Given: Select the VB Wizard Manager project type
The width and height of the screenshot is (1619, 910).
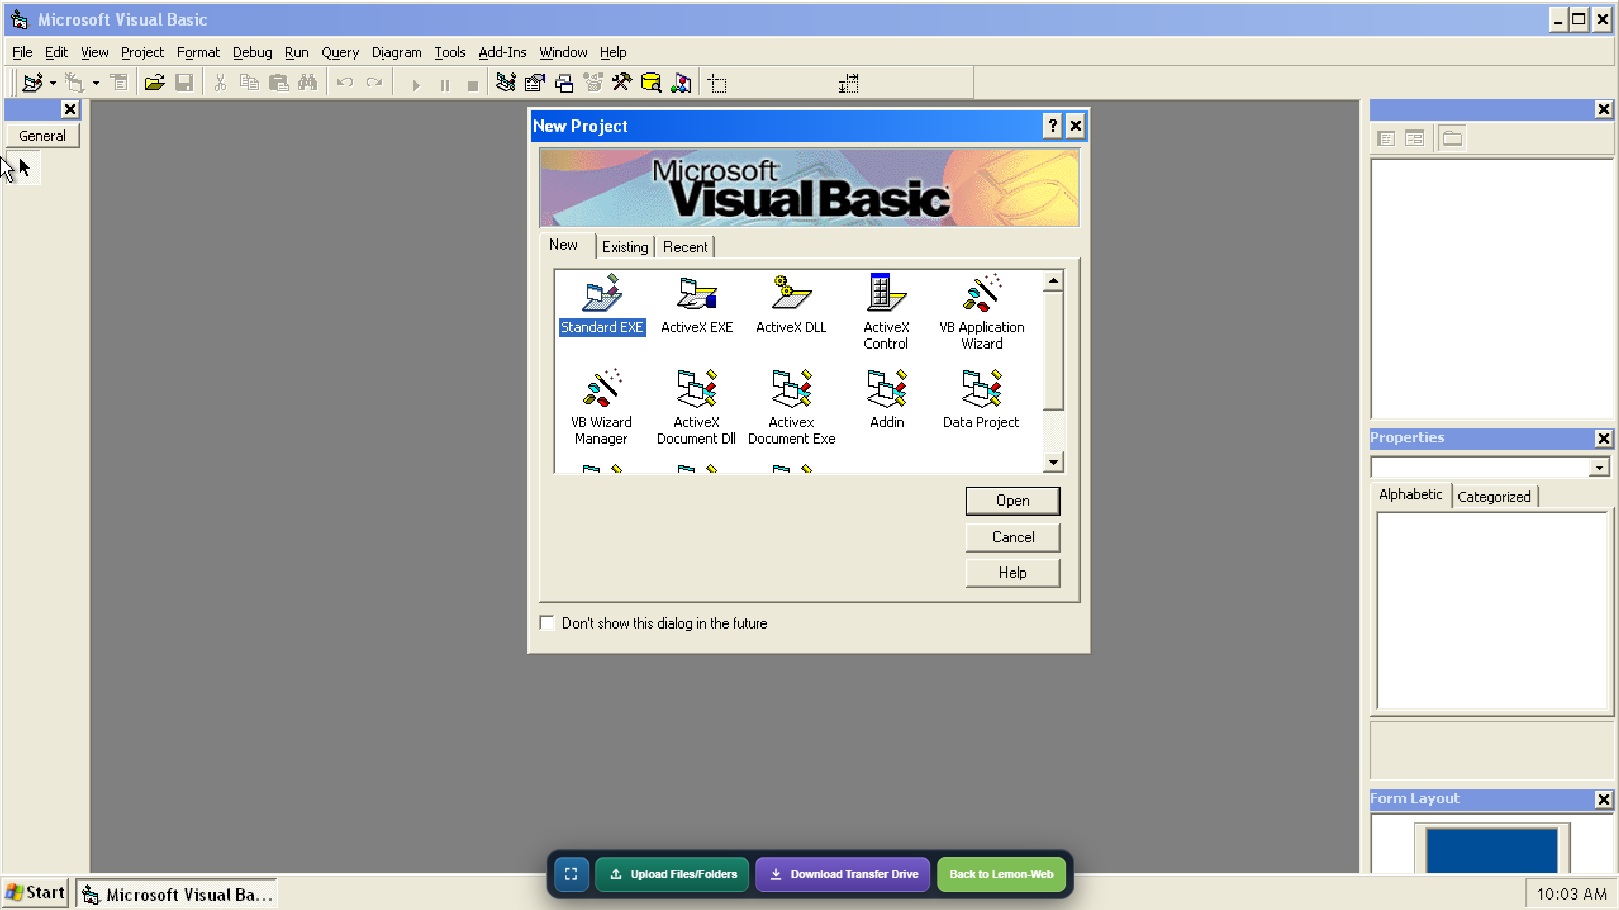Looking at the screenshot, I should pos(601,407).
